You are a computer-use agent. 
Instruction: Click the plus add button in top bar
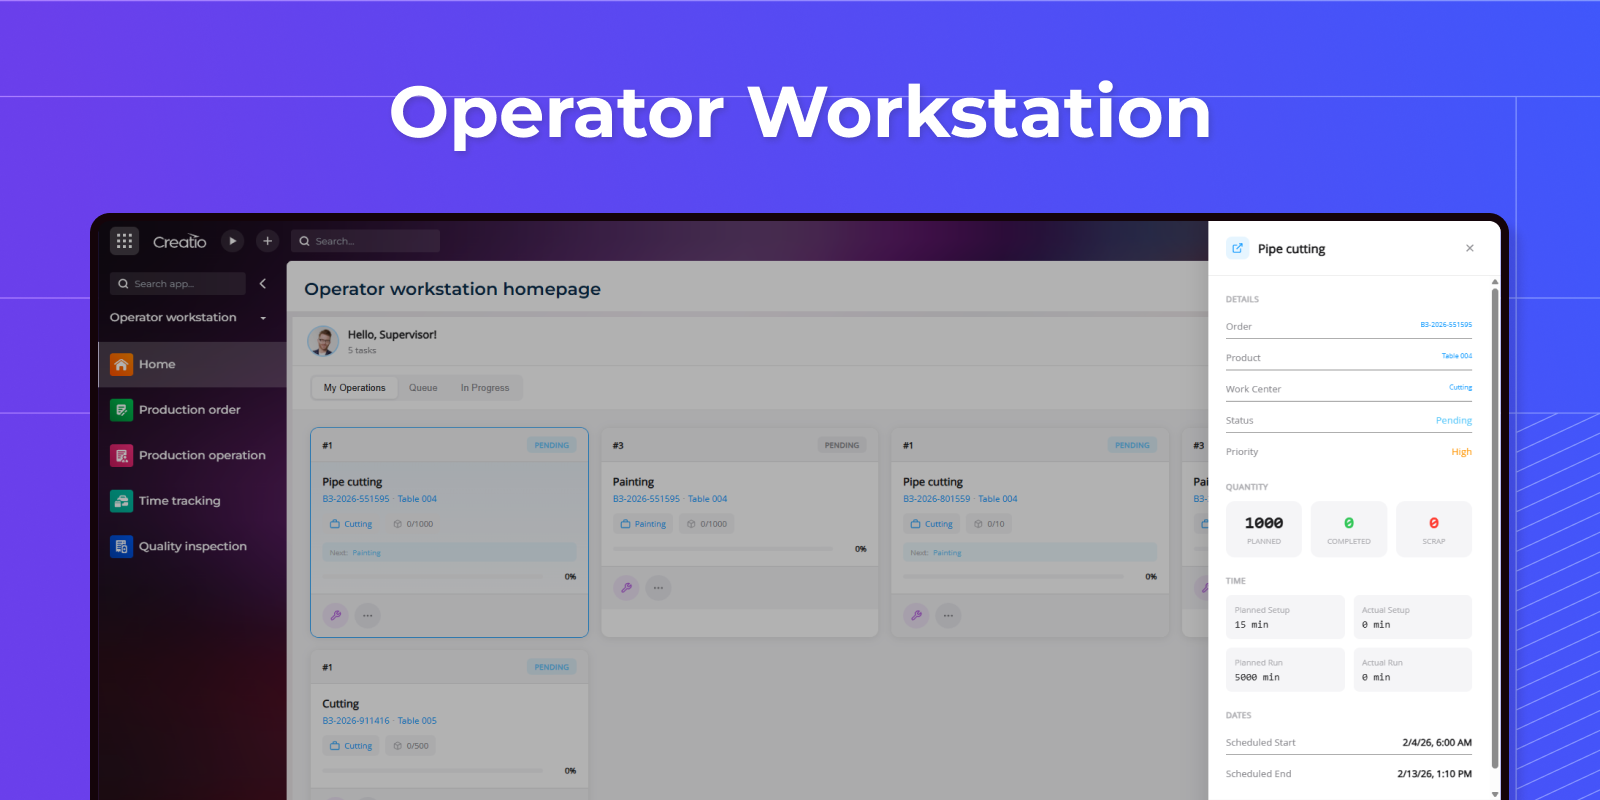pyautogui.click(x=267, y=241)
